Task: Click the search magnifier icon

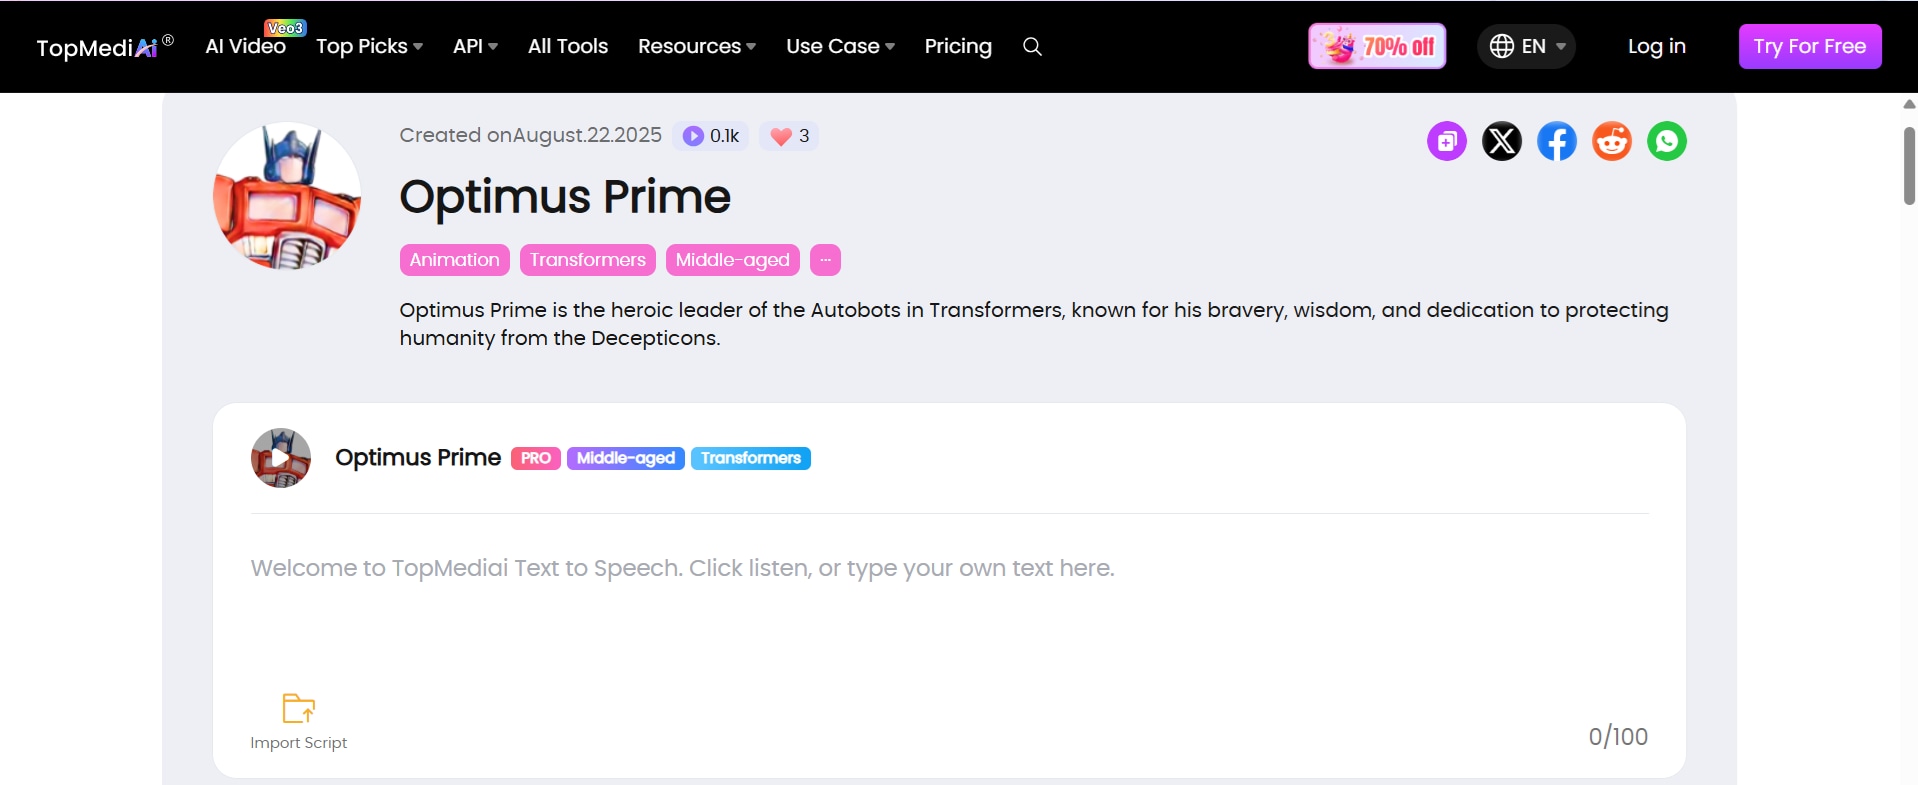Action: (x=1032, y=47)
